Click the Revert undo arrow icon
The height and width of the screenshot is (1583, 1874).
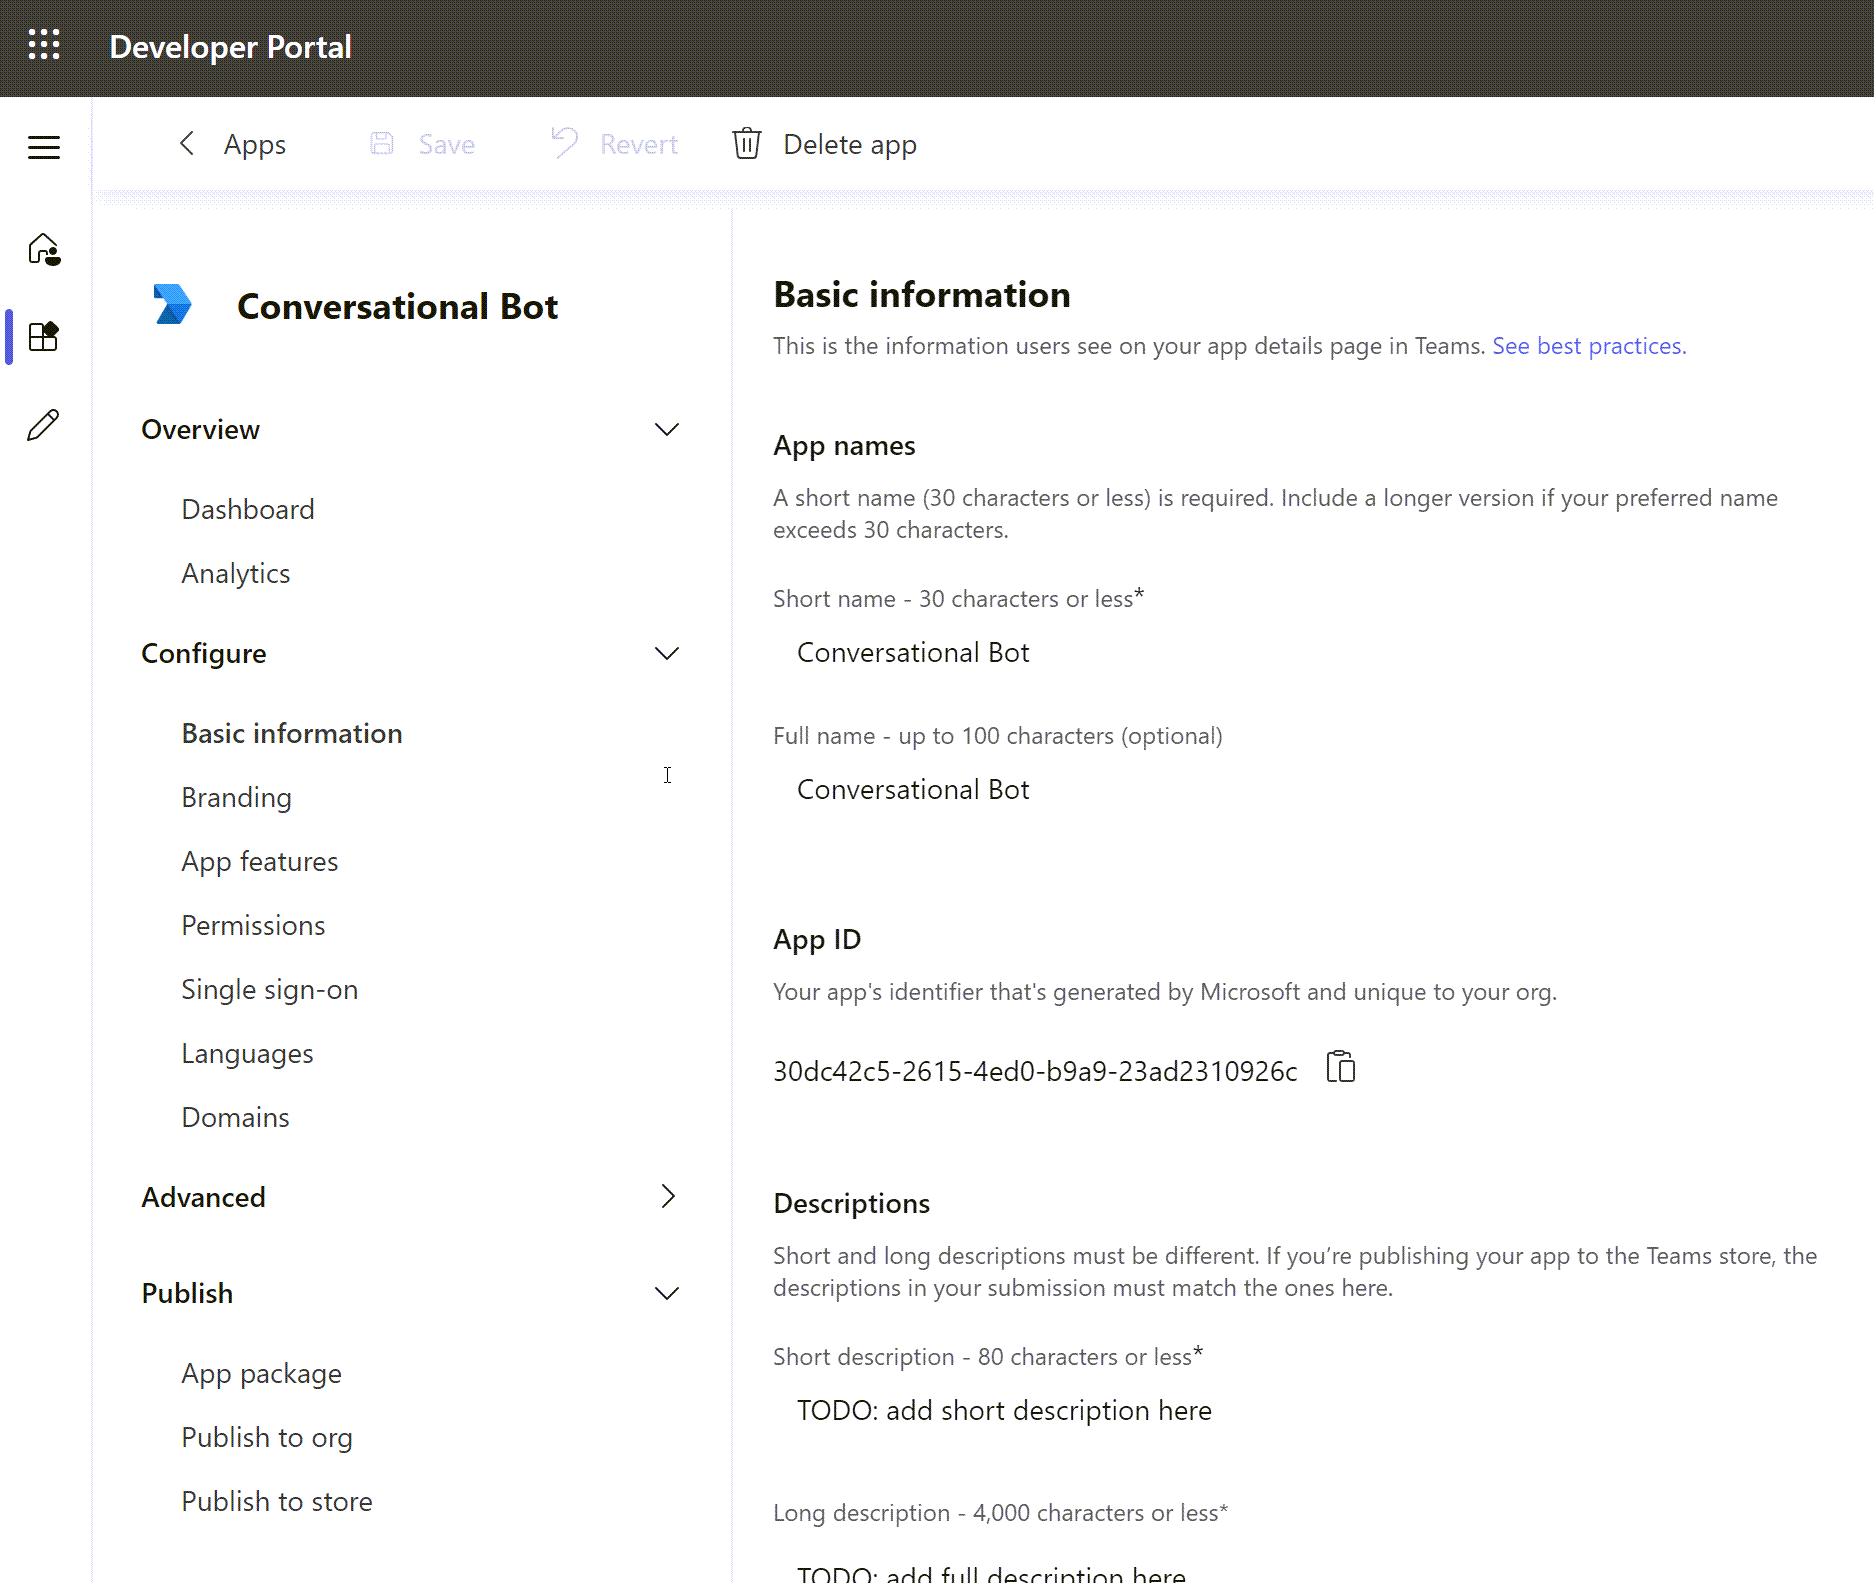coord(565,143)
